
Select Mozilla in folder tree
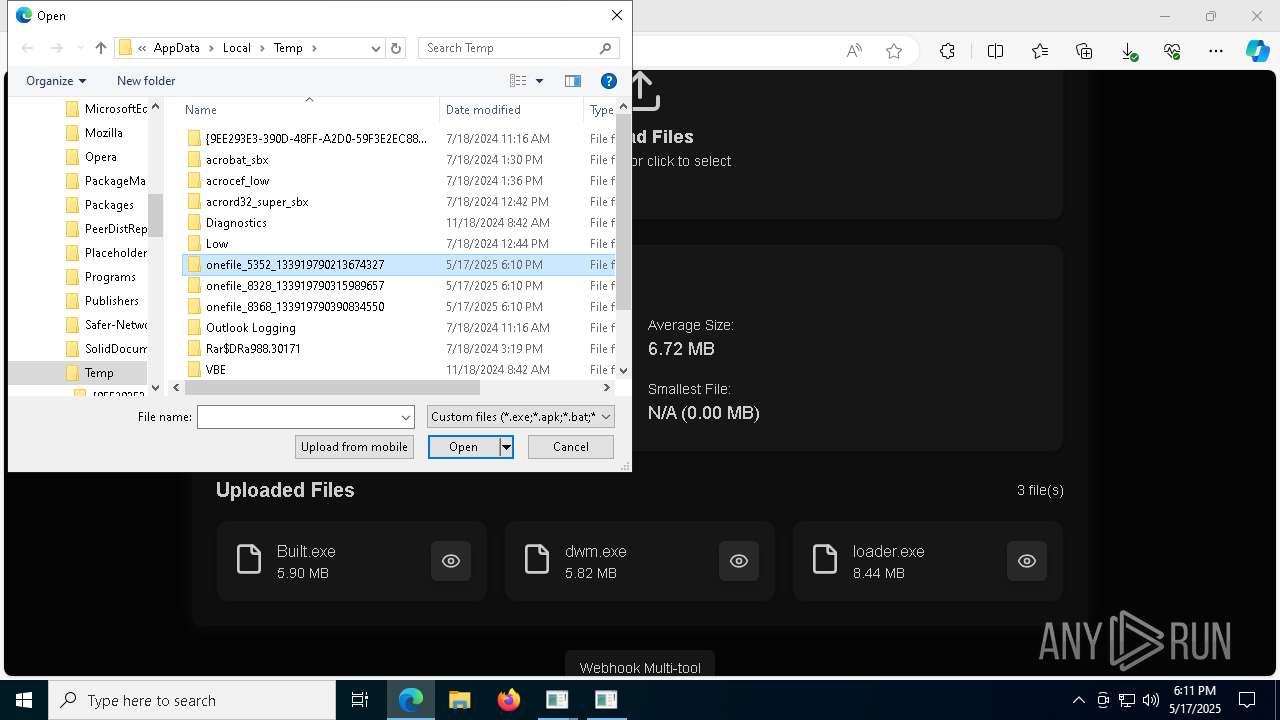(104, 133)
